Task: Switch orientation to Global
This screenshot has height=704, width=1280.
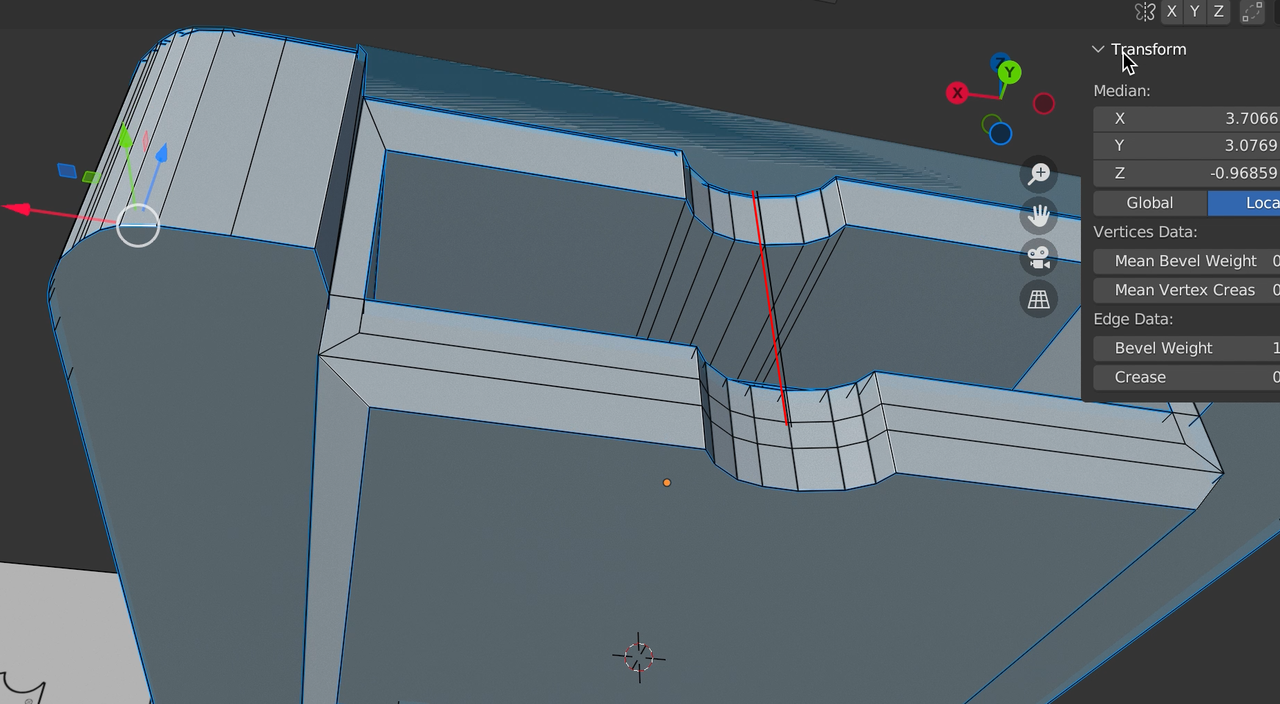Action: (x=1149, y=202)
